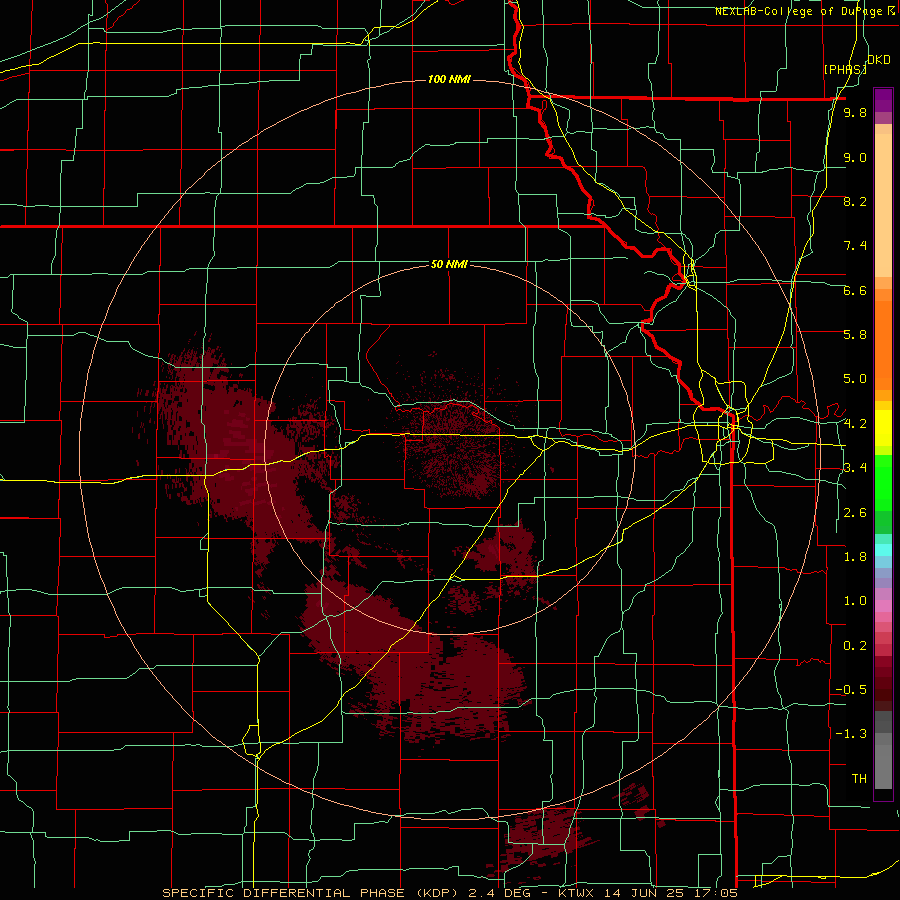Viewport: 900px width, 900px height.
Task: Click the "6.6" color scale value
Action: pos(855,290)
